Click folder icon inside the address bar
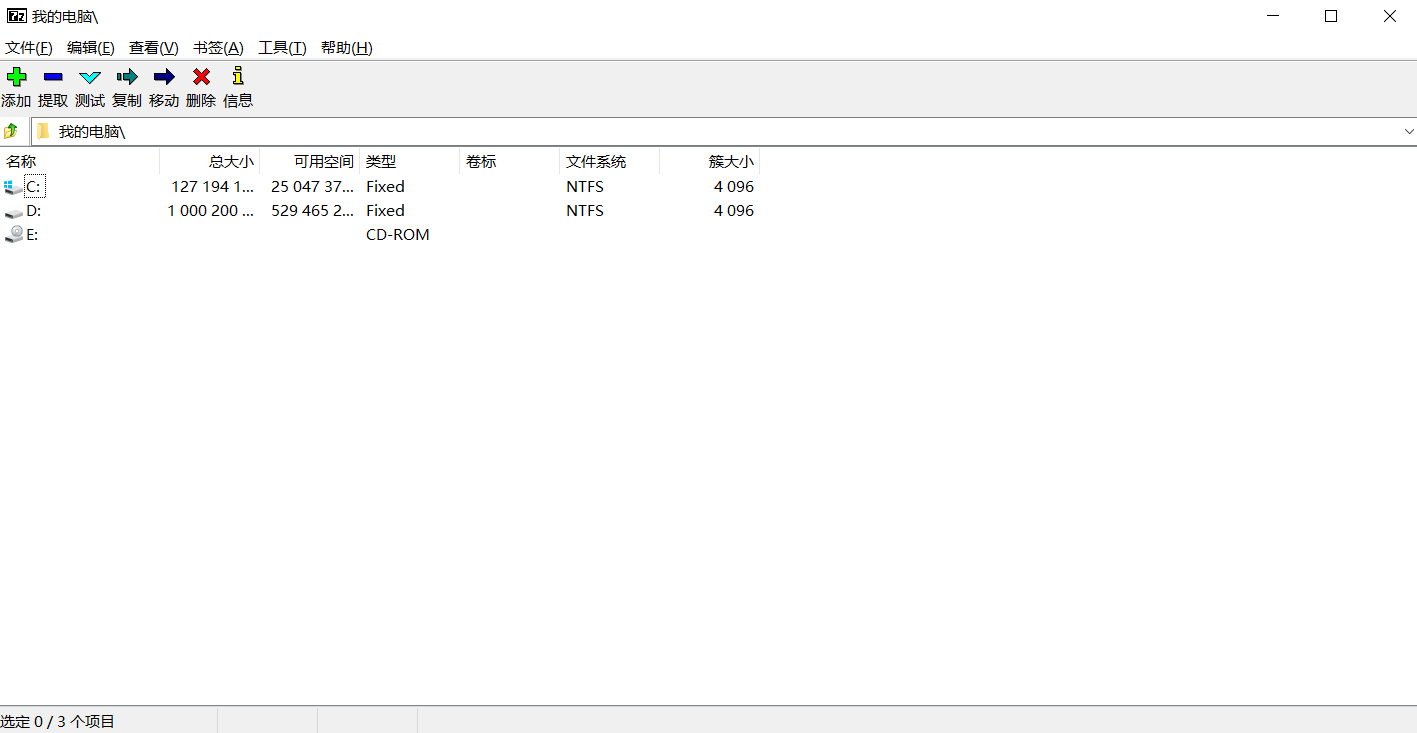 tap(43, 131)
